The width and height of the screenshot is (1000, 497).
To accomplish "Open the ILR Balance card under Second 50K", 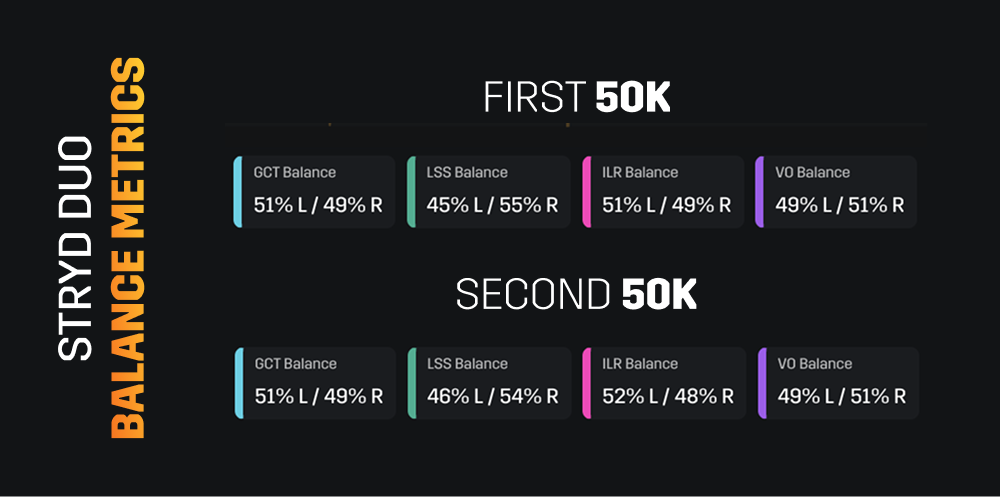I will [x=664, y=383].
